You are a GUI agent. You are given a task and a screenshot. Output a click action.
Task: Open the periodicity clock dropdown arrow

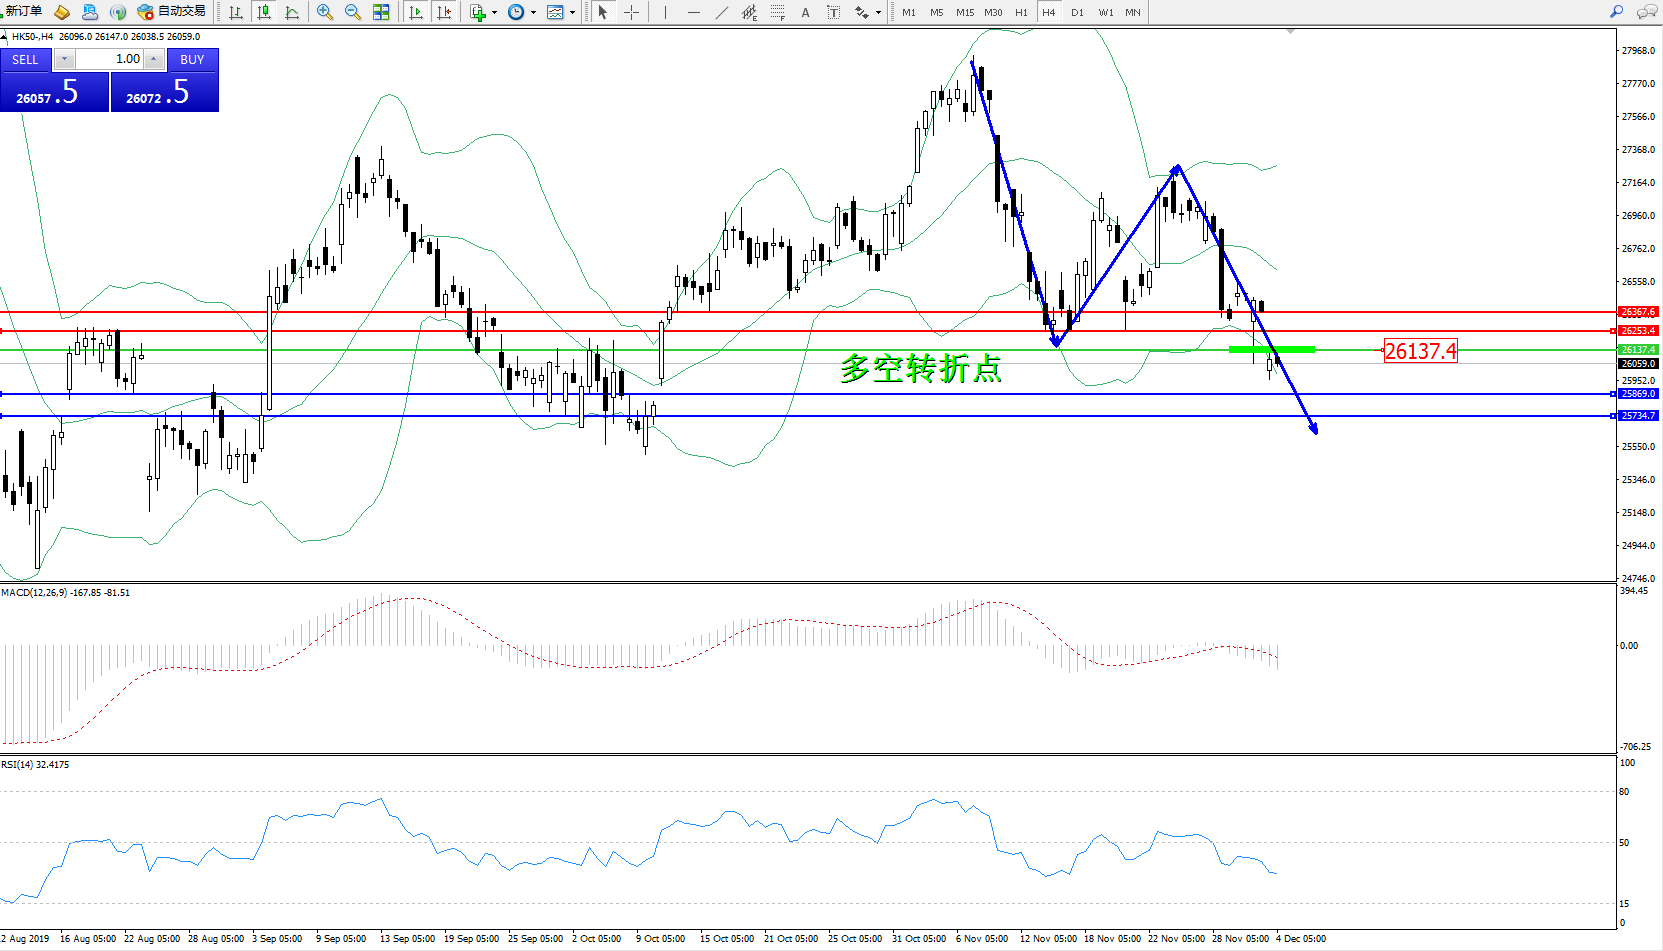coord(533,13)
